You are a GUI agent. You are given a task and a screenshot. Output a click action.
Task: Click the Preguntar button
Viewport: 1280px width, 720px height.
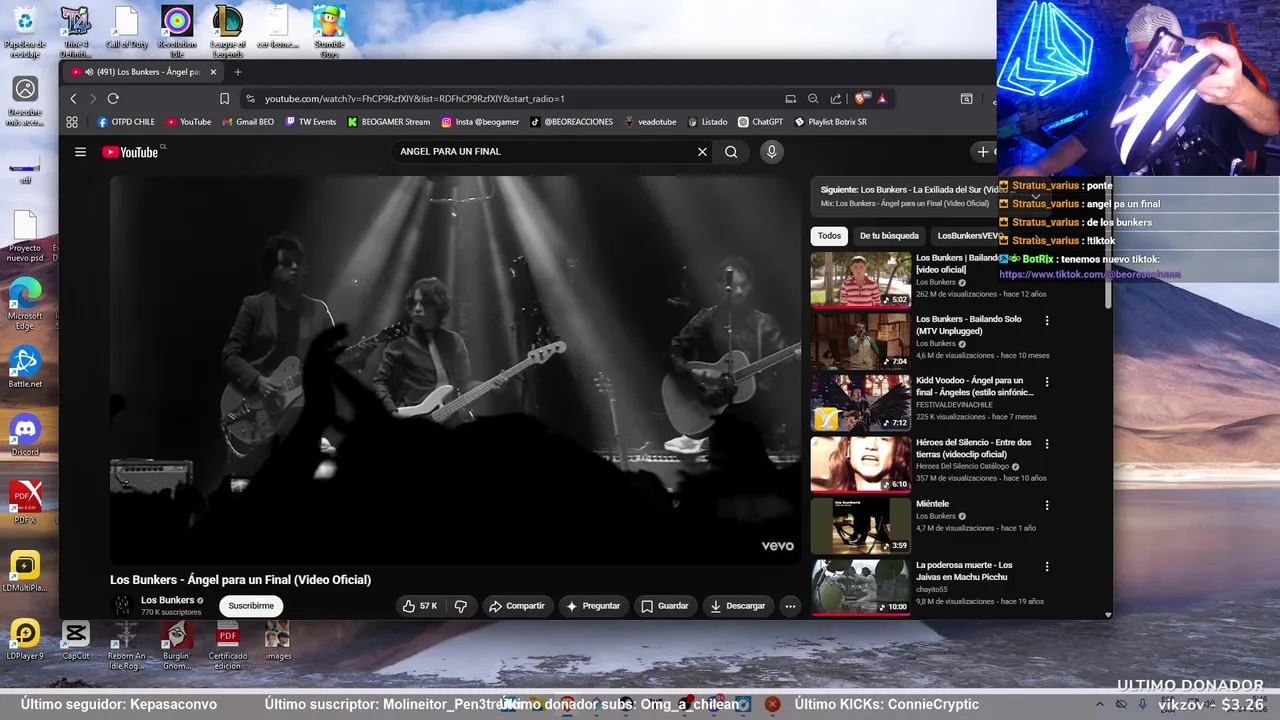pos(593,606)
